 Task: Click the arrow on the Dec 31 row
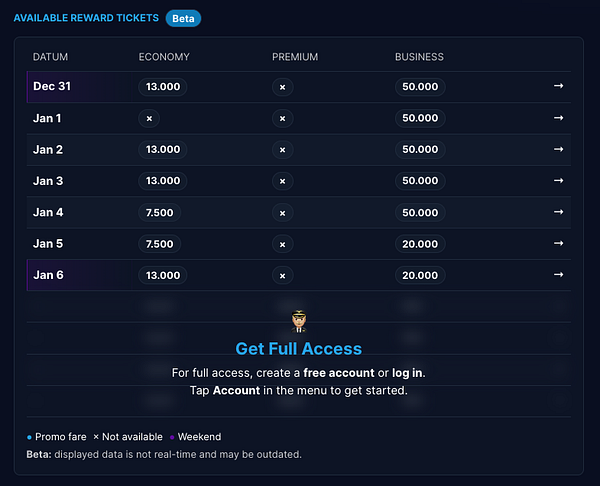click(x=558, y=87)
